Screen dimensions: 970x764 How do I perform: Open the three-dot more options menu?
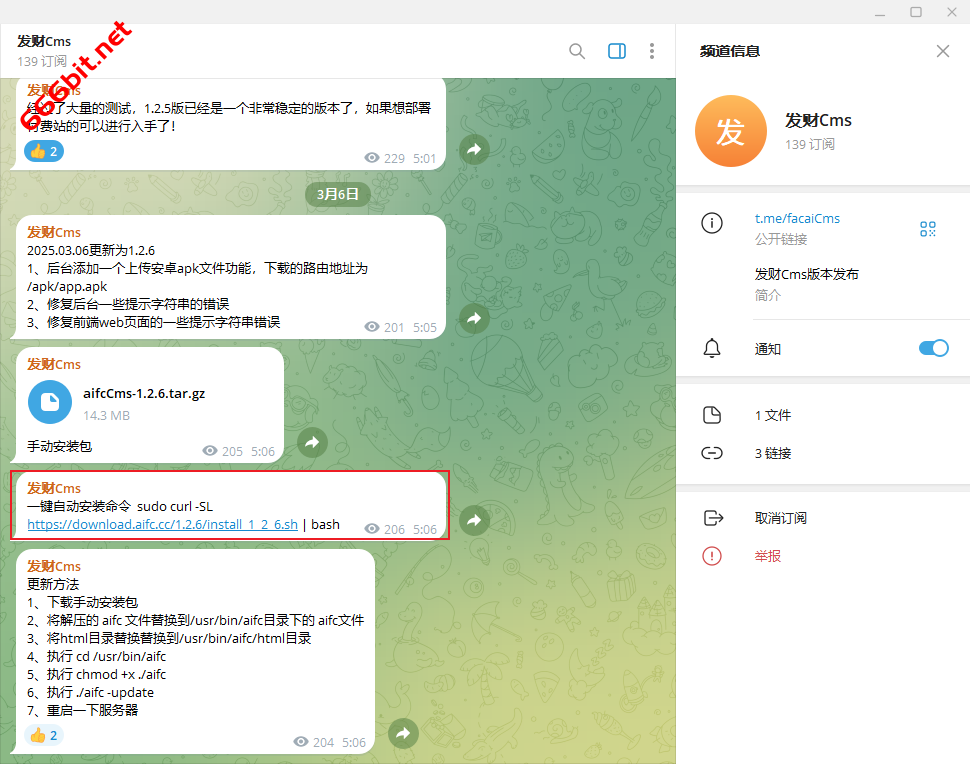(x=651, y=51)
